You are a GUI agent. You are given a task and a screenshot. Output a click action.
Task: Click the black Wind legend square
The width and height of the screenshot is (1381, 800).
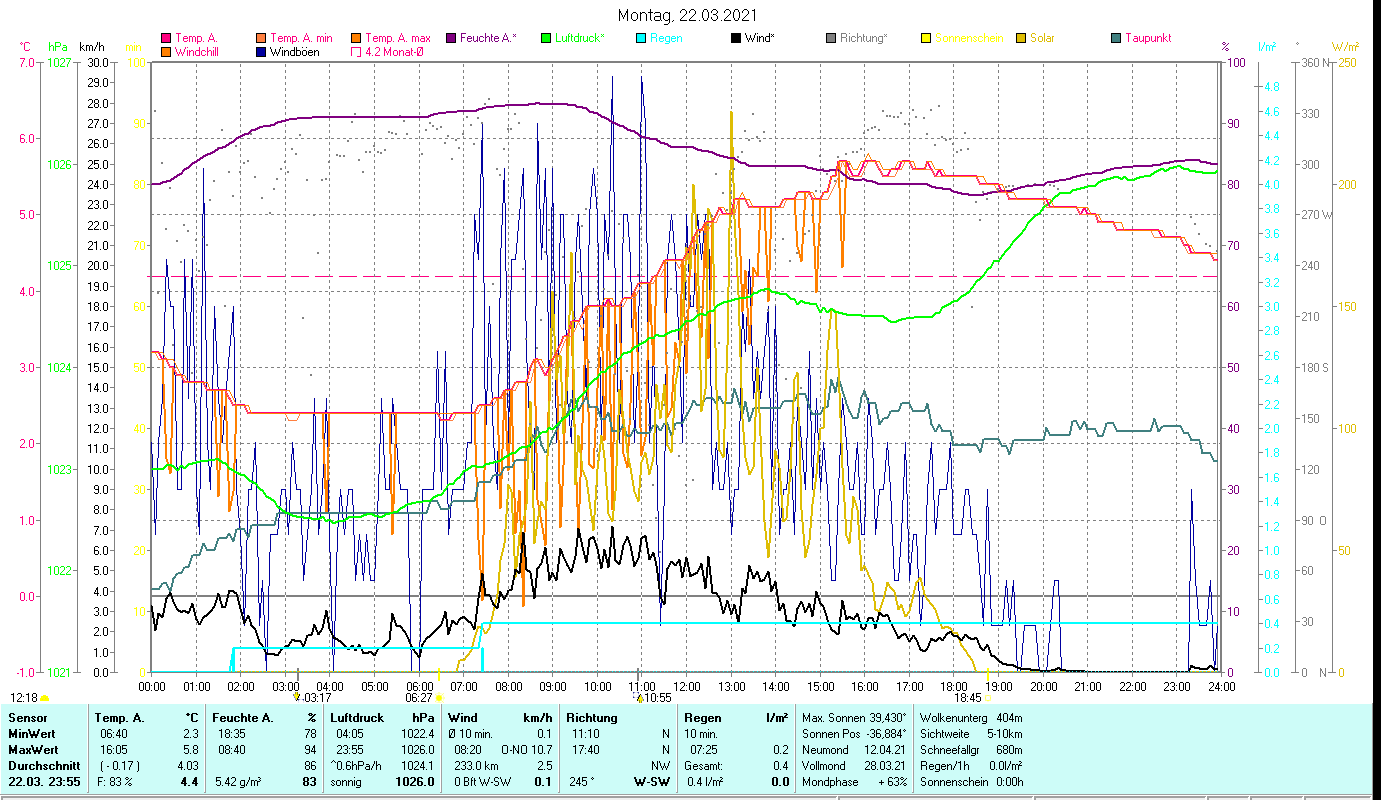736,38
